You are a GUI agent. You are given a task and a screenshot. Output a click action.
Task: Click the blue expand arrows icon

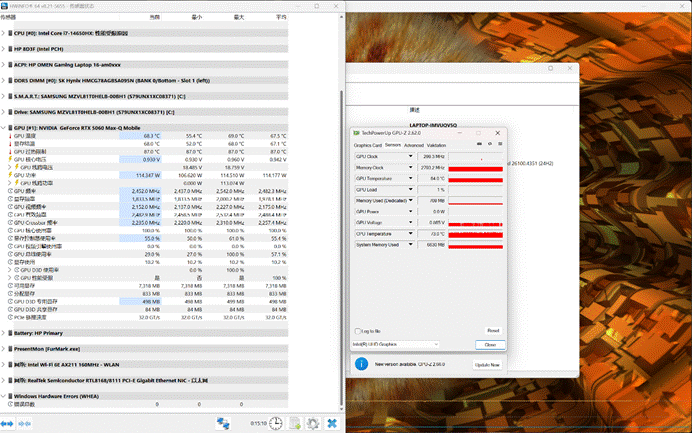point(7,424)
